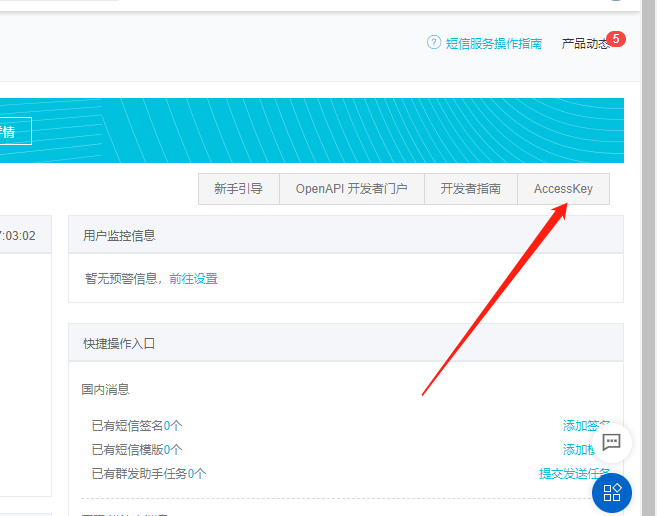Click the 已有短信签名 count text
Screen dimensions: 657x516
pos(137,426)
